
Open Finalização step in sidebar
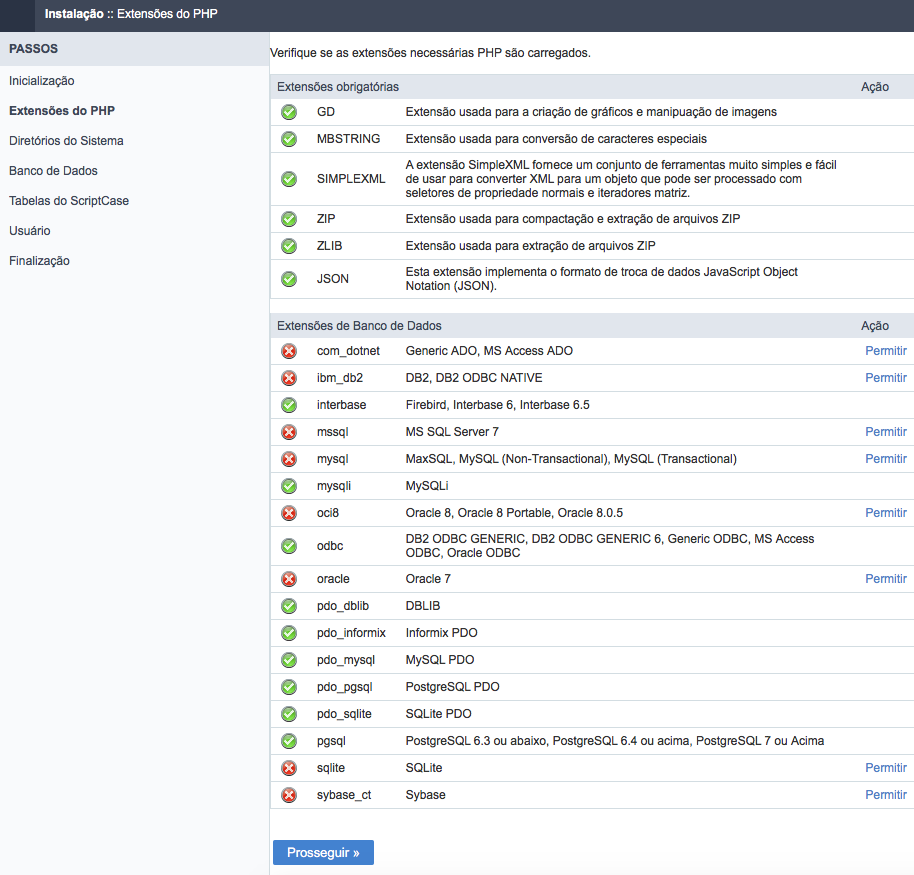pyautogui.click(x=39, y=261)
